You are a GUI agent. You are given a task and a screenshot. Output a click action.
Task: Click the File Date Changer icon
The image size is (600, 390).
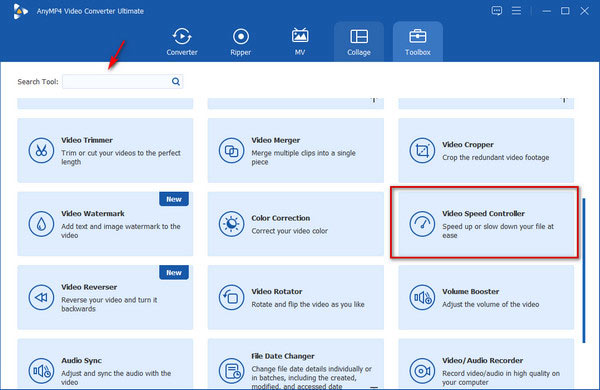(232, 371)
